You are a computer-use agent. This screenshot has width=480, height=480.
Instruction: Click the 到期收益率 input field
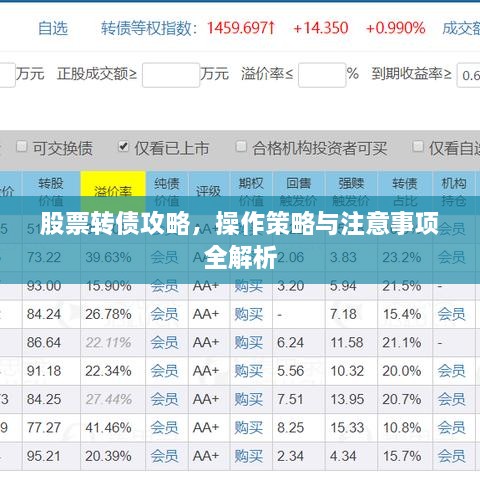pos(468,75)
